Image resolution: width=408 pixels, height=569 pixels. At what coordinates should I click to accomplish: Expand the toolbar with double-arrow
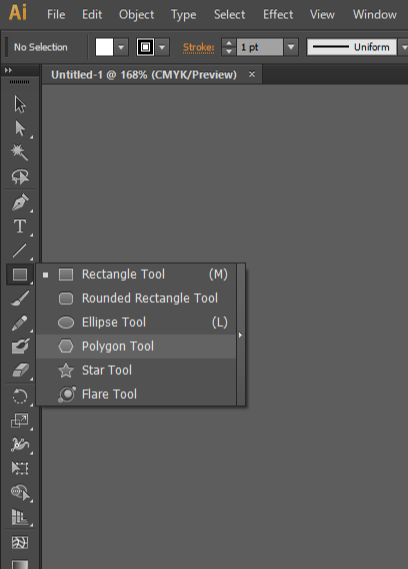(x=8, y=70)
